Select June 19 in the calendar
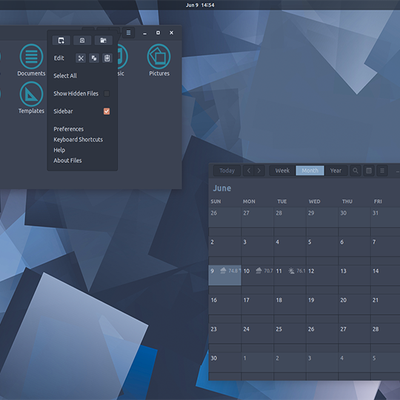 322,304
